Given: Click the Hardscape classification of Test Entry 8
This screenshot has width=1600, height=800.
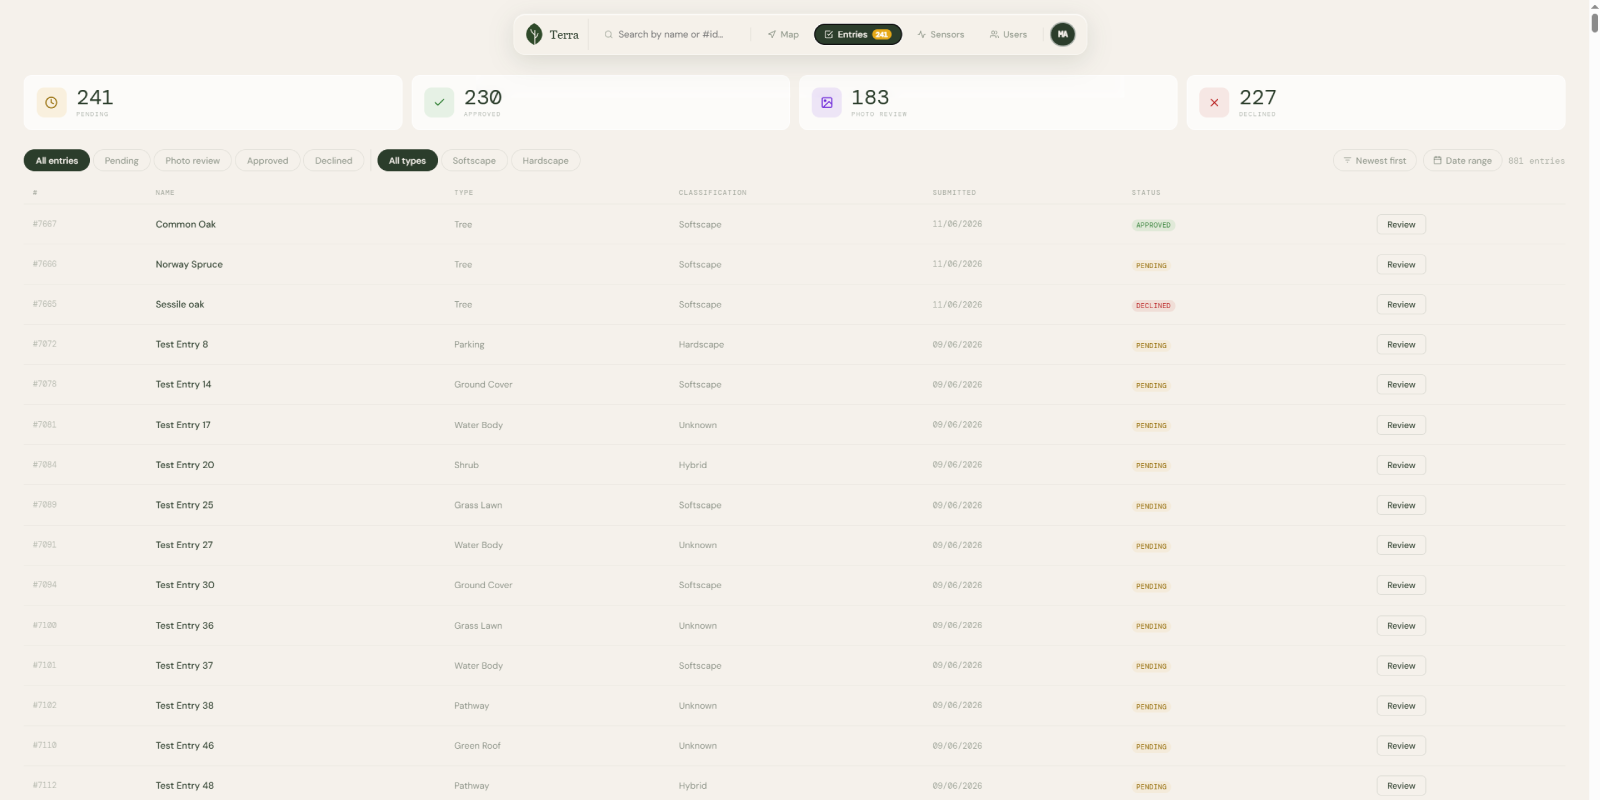Looking at the screenshot, I should [701, 344].
